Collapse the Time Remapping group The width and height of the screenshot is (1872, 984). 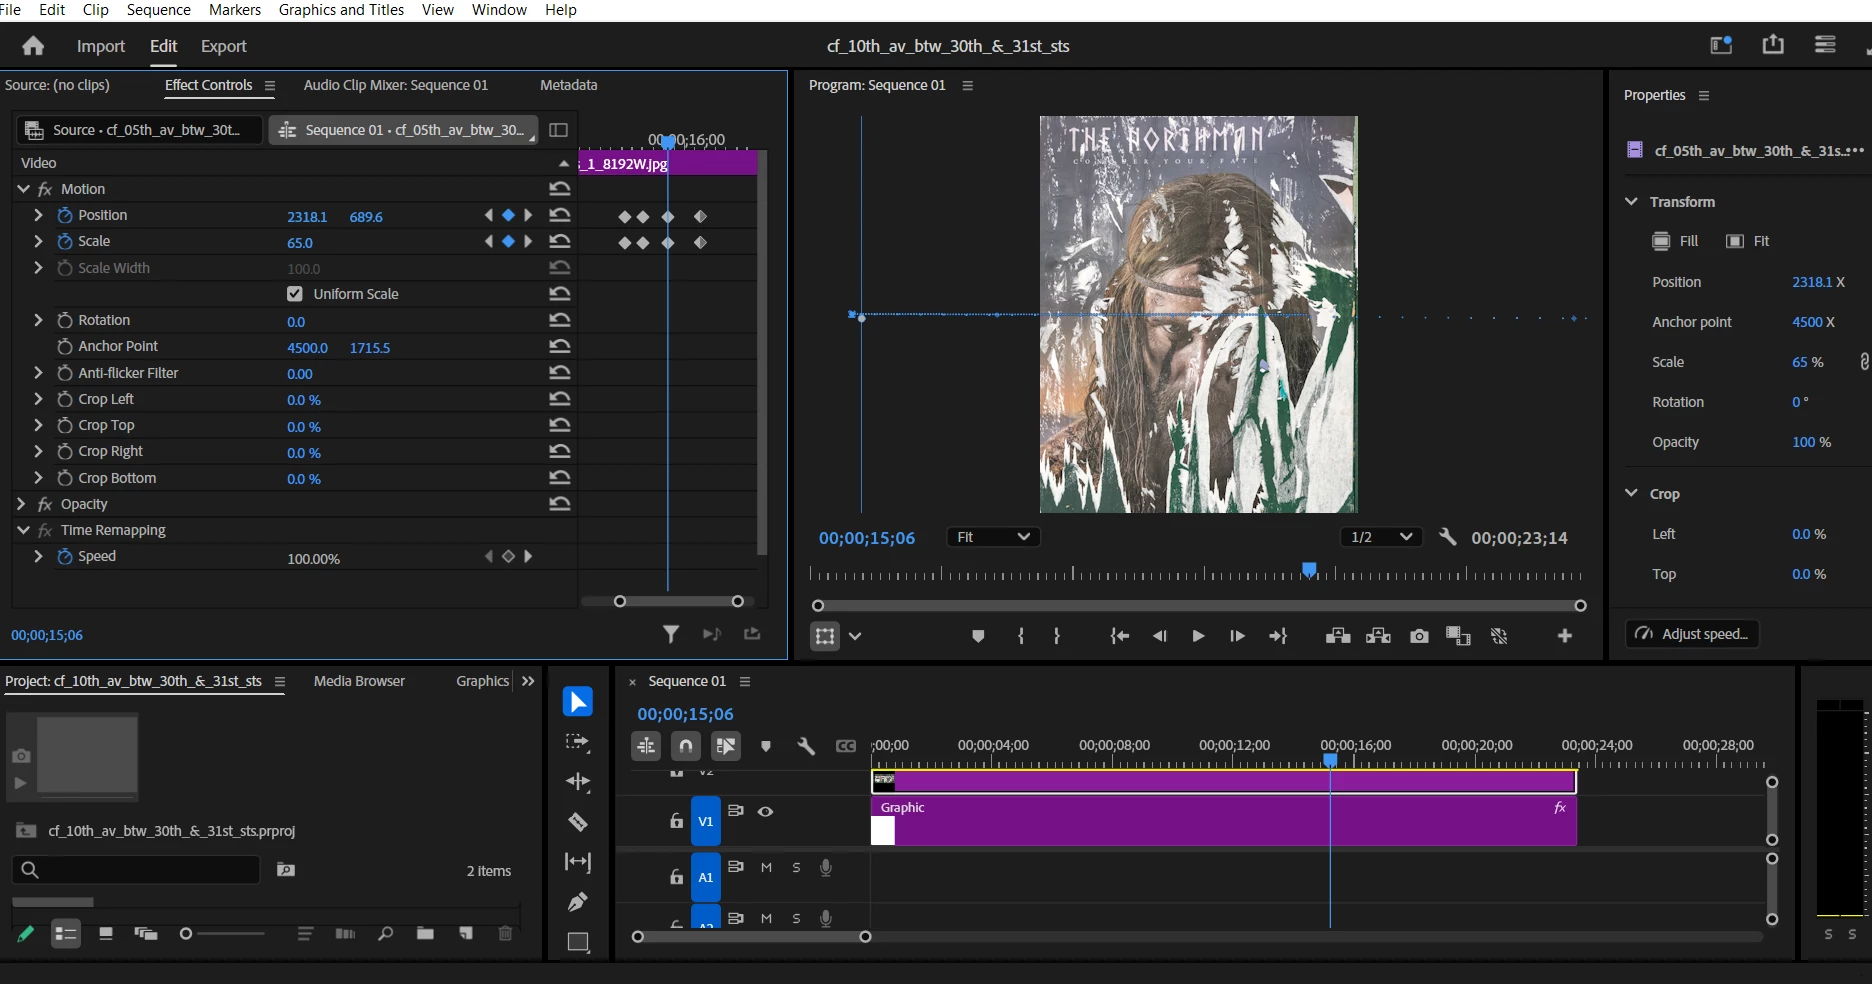(23, 530)
